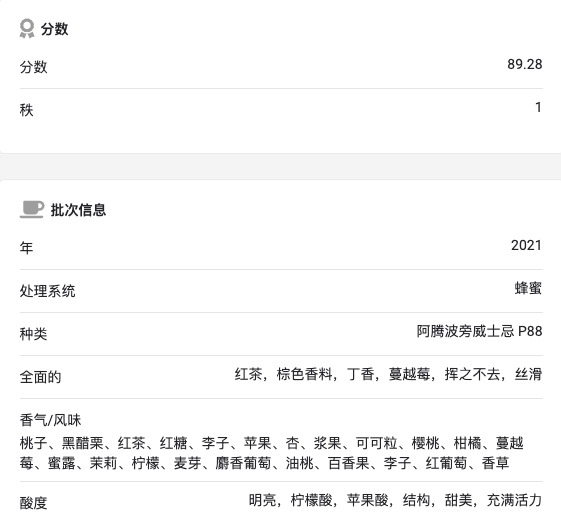Click the 全面的 row label
The height and width of the screenshot is (529, 561).
pos(40,377)
